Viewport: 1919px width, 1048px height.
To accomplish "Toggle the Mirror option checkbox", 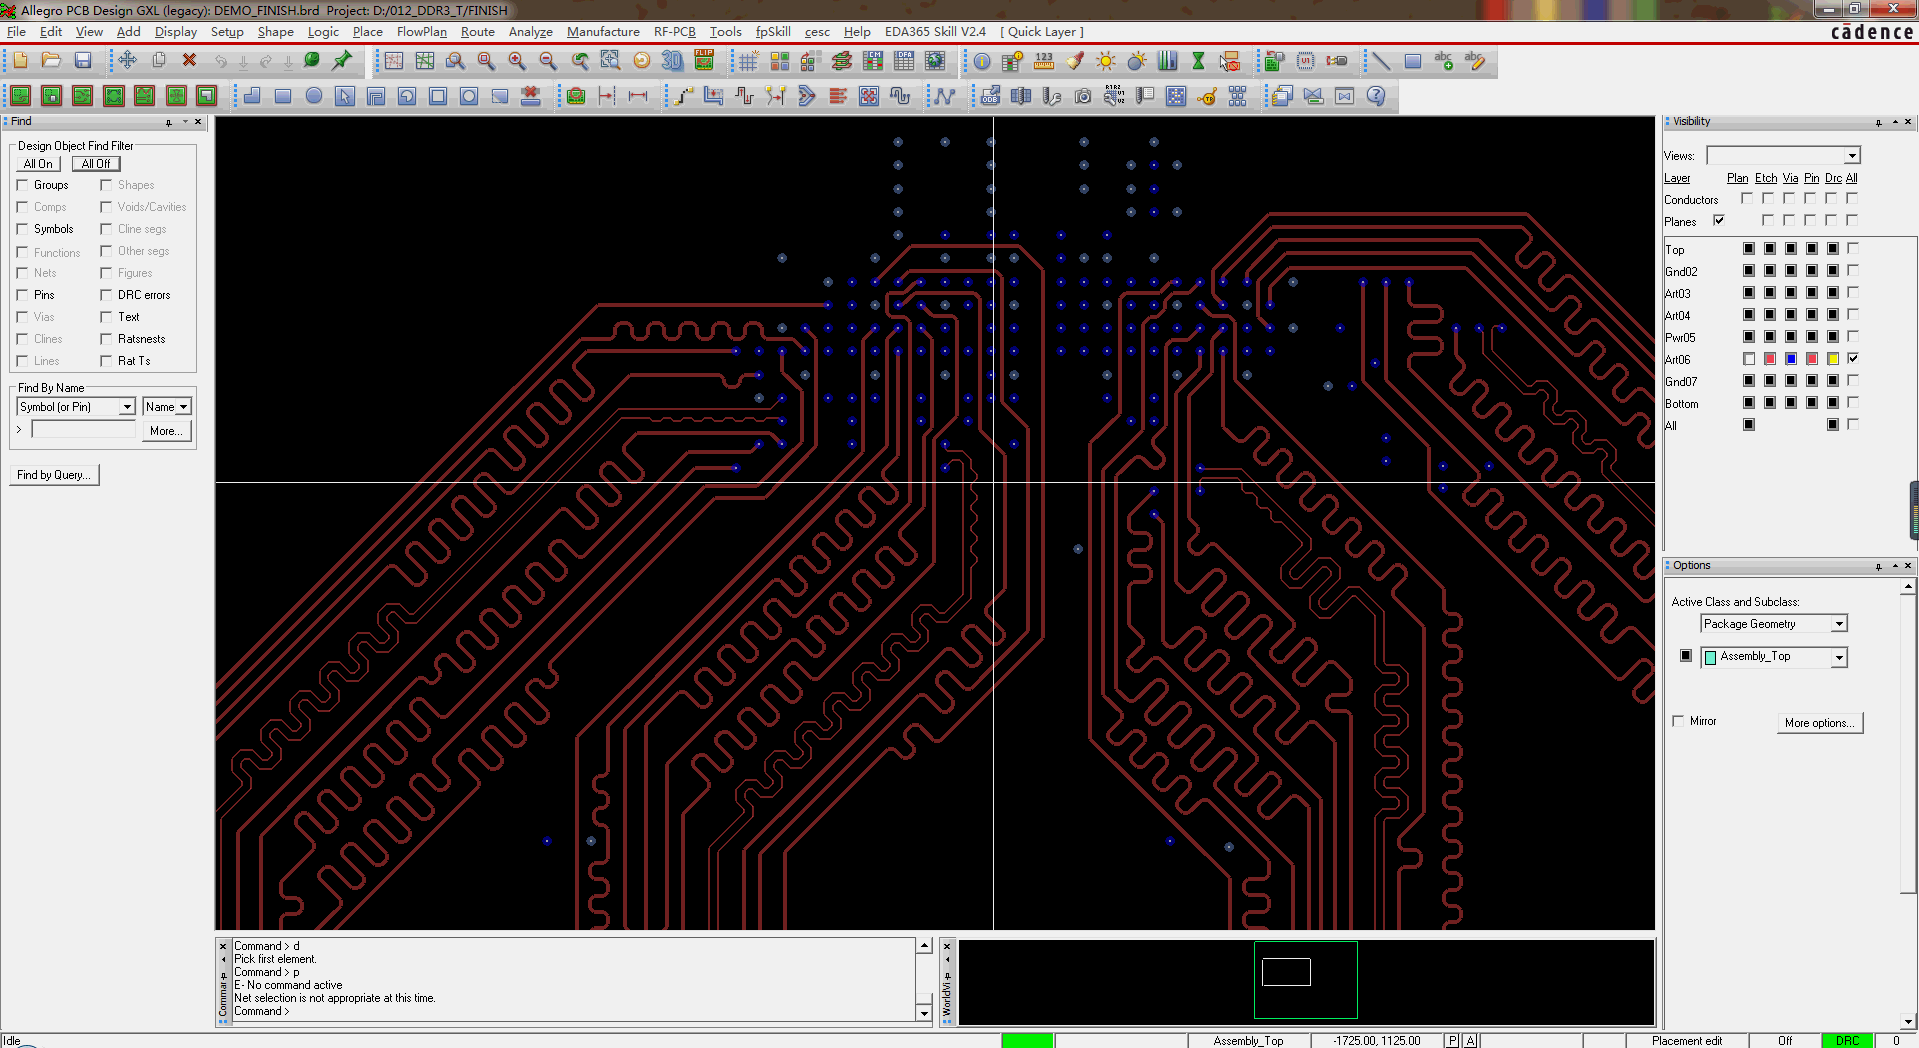I will pyautogui.click(x=1679, y=721).
